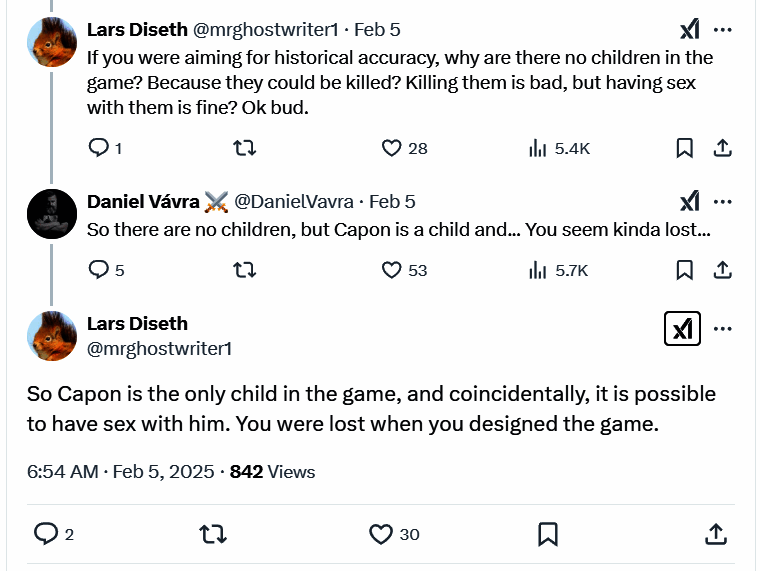
Task: Repost Daniel Vávra's tweet
Action: click(244, 270)
